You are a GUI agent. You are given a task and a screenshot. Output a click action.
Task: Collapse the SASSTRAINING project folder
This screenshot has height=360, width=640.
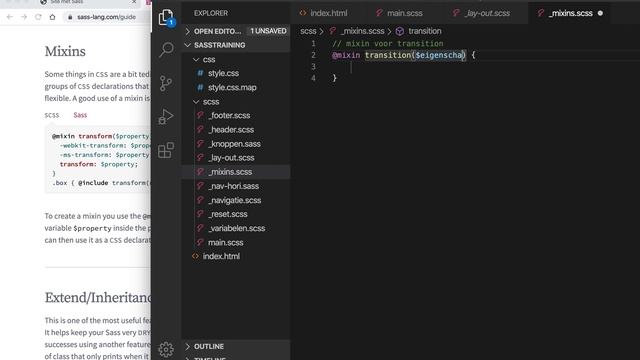point(188,45)
